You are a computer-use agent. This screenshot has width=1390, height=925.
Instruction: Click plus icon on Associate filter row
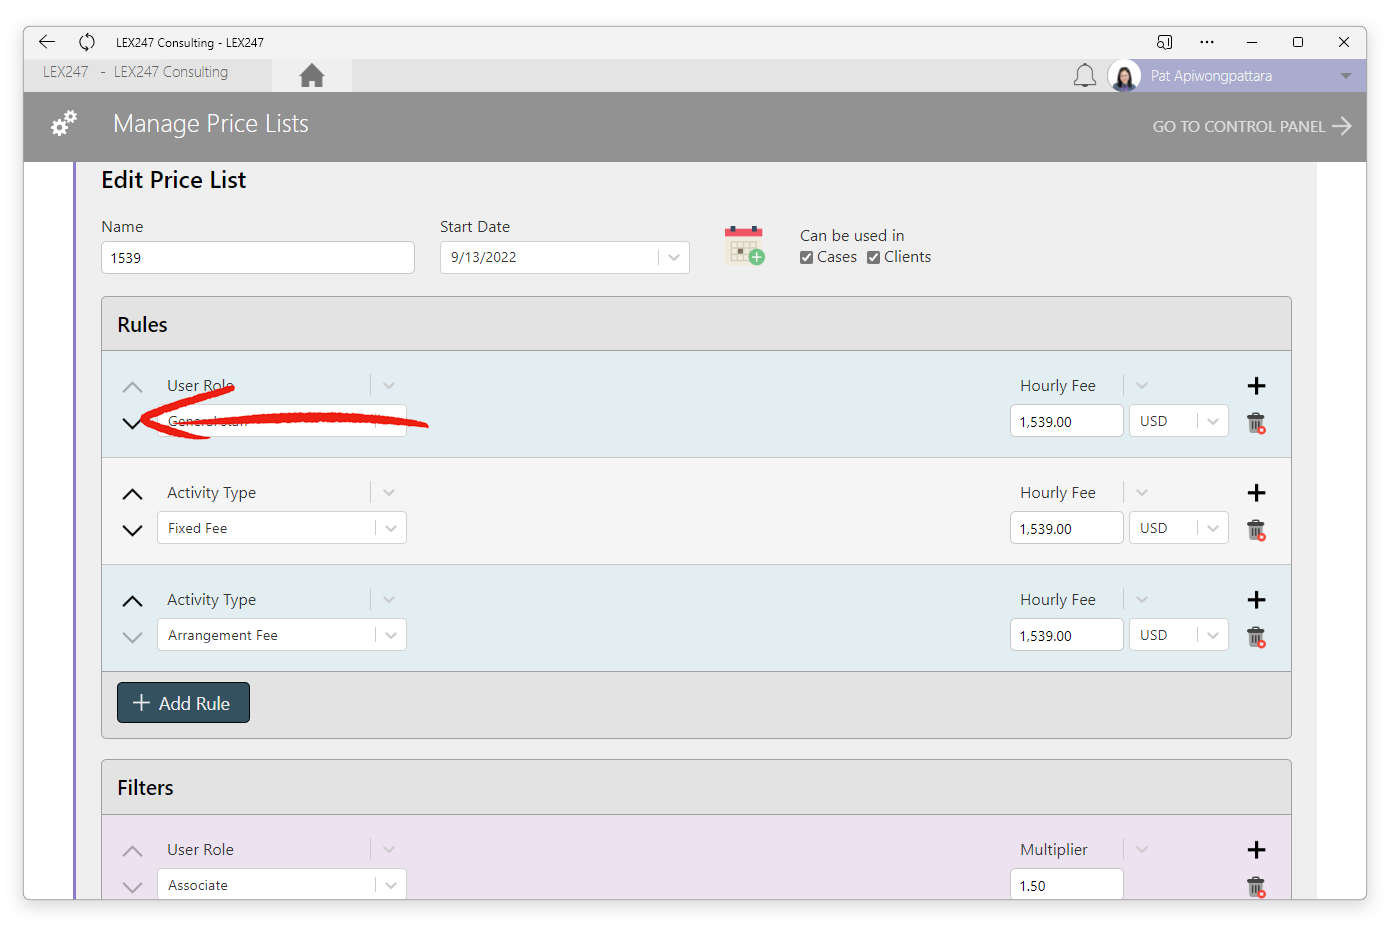coord(1256,850)
